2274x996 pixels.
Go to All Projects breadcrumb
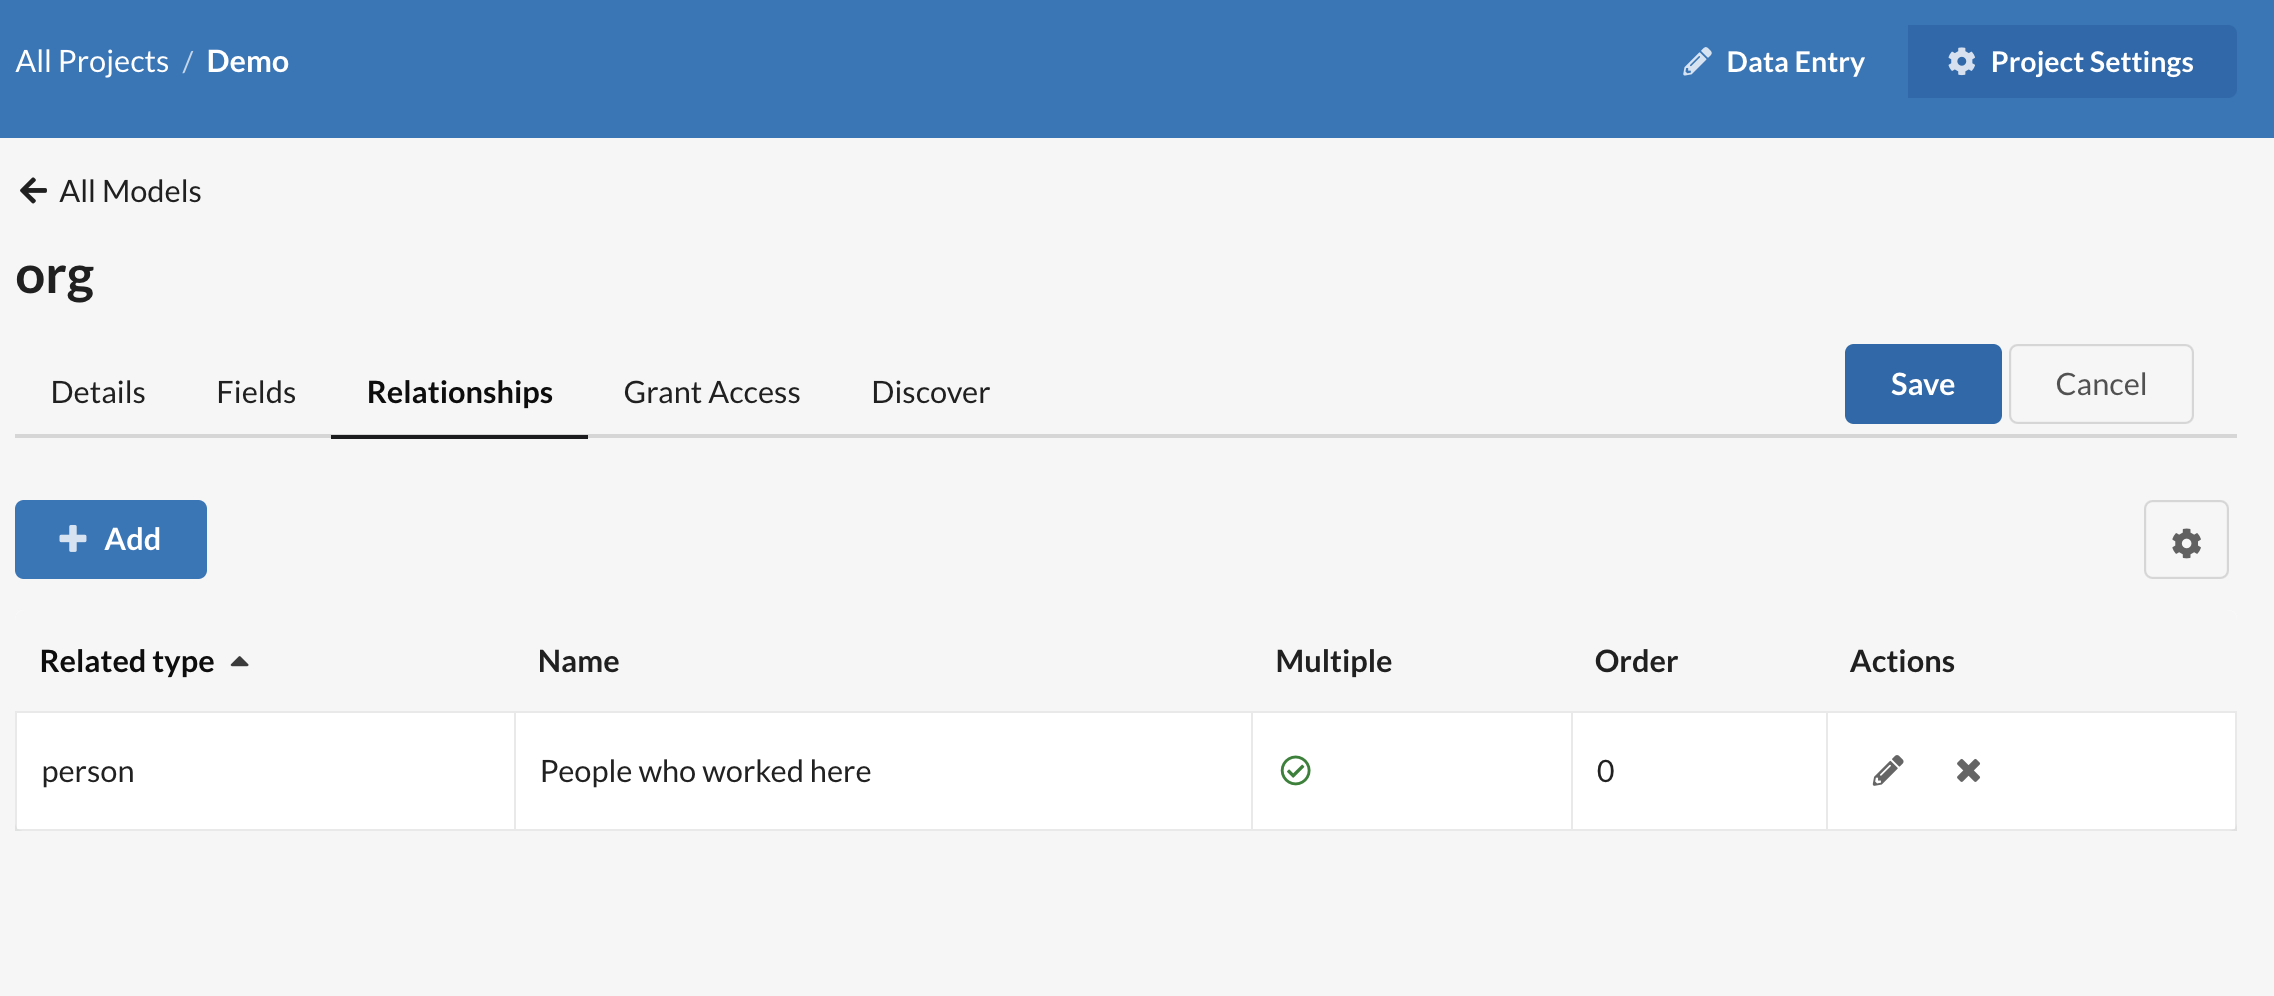[x=92, y=62]
